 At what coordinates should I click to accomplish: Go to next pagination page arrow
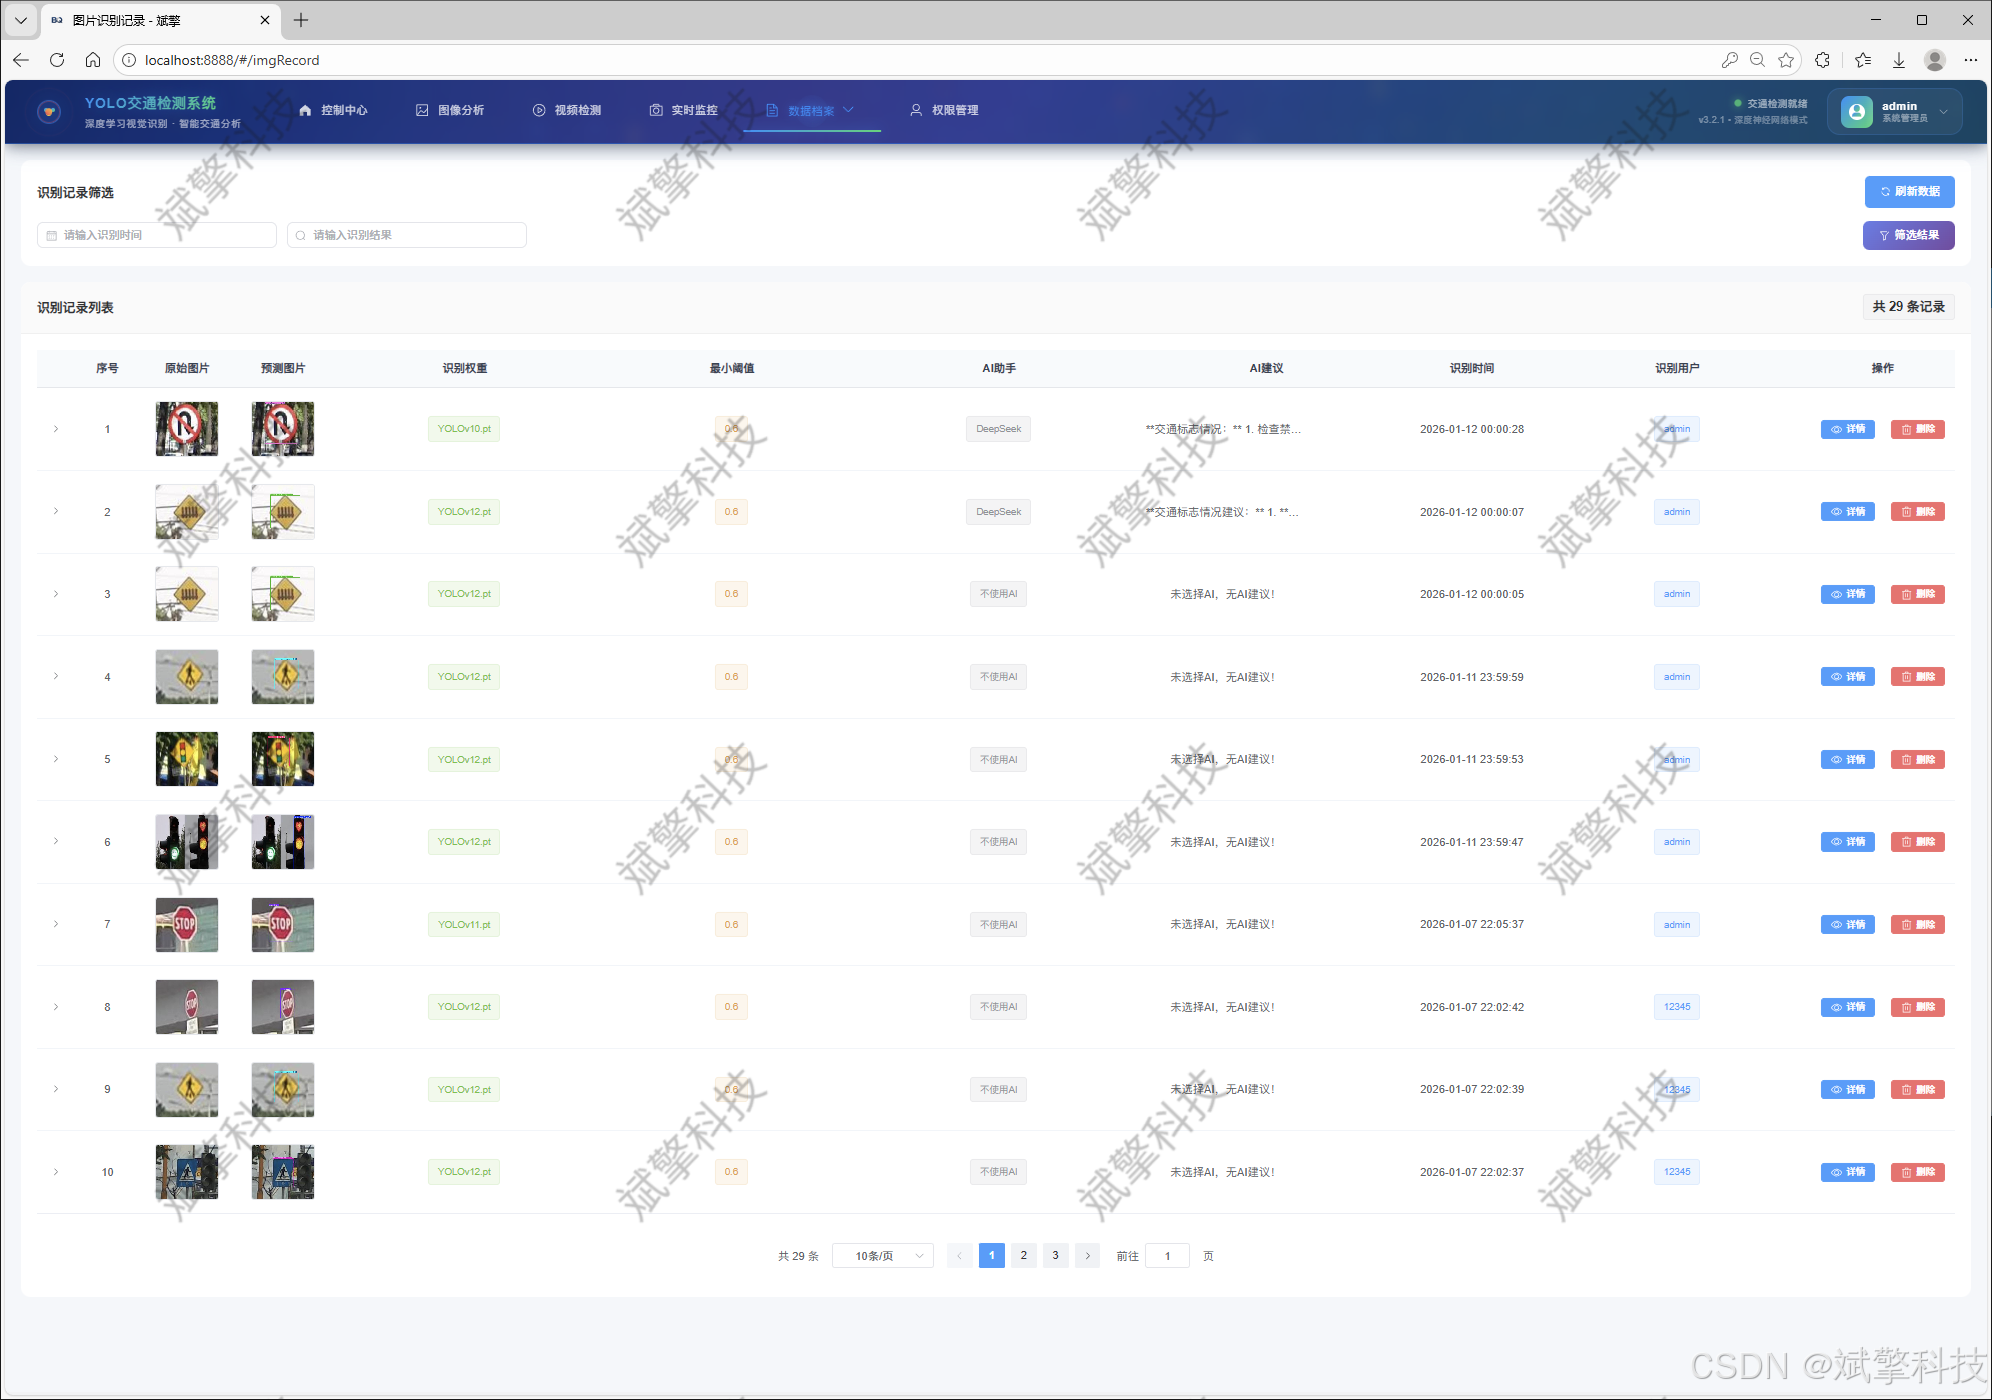tap(1087, 1256)
